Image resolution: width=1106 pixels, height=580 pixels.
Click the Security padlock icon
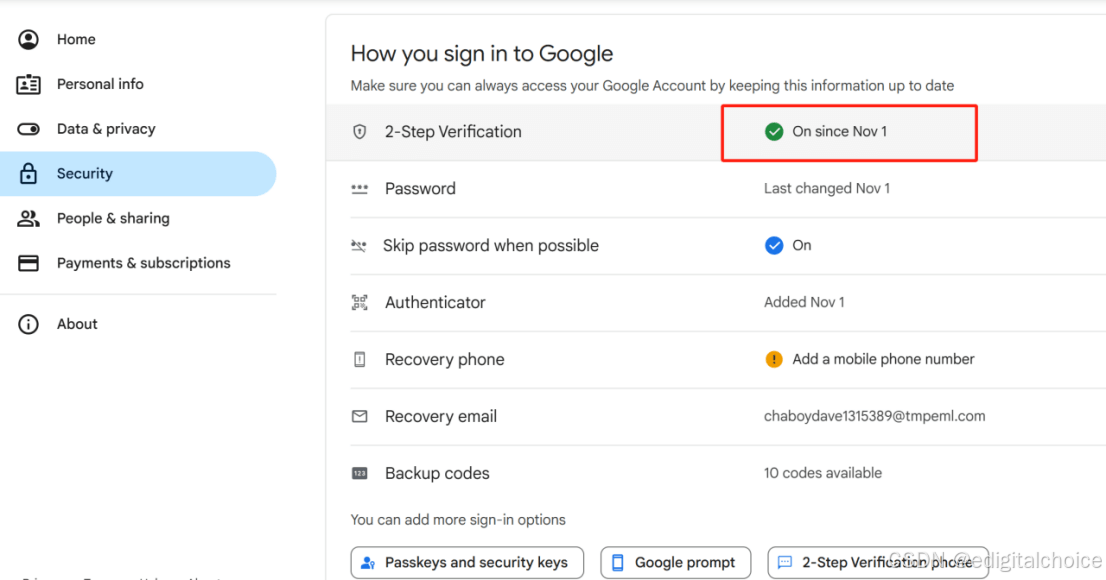pyautogui.click(x=28, y=174)
